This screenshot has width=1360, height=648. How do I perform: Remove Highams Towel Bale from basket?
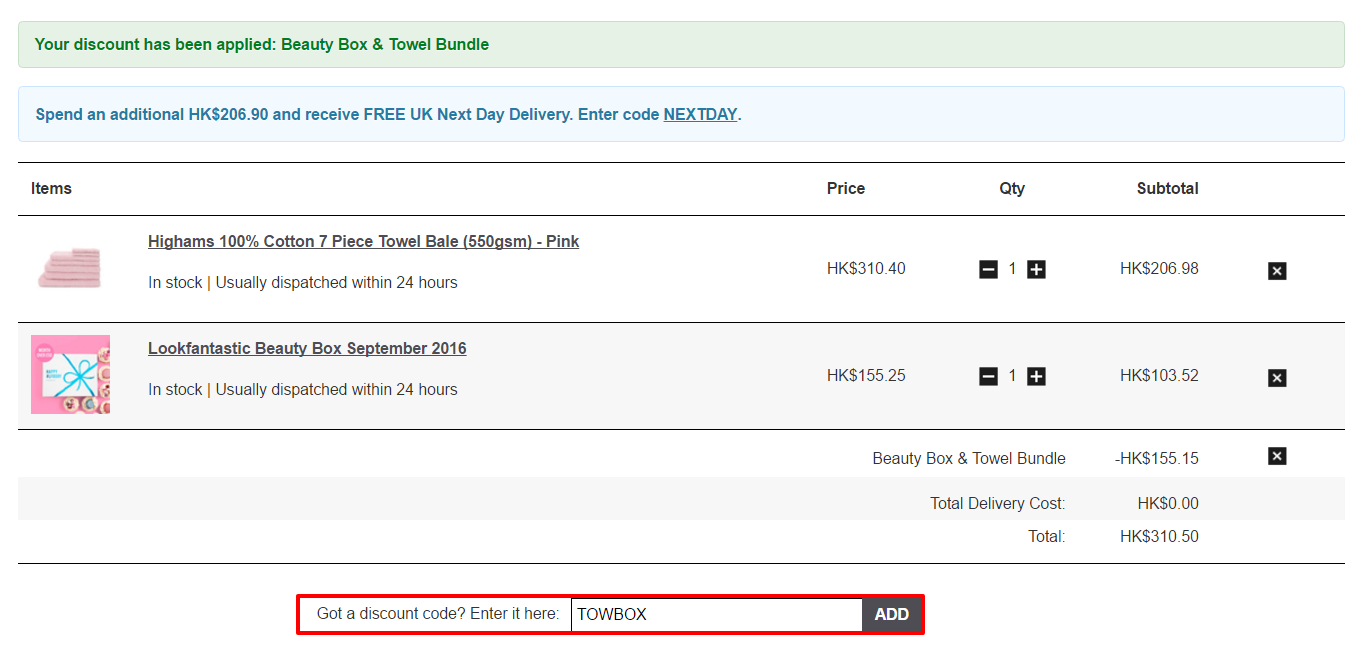(x=1277, y=270)
